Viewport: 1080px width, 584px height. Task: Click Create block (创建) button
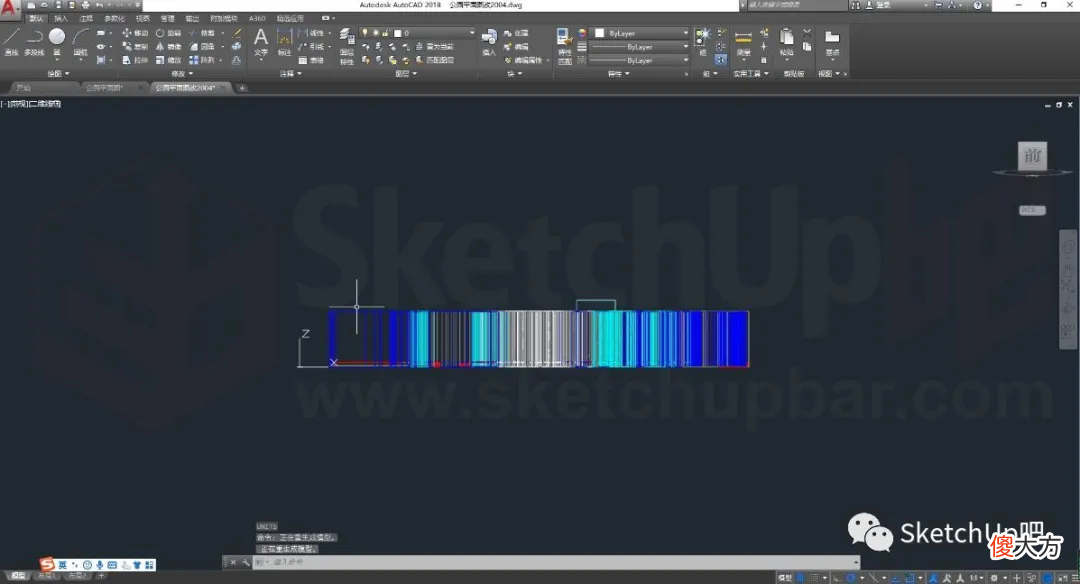pos(516,33)
